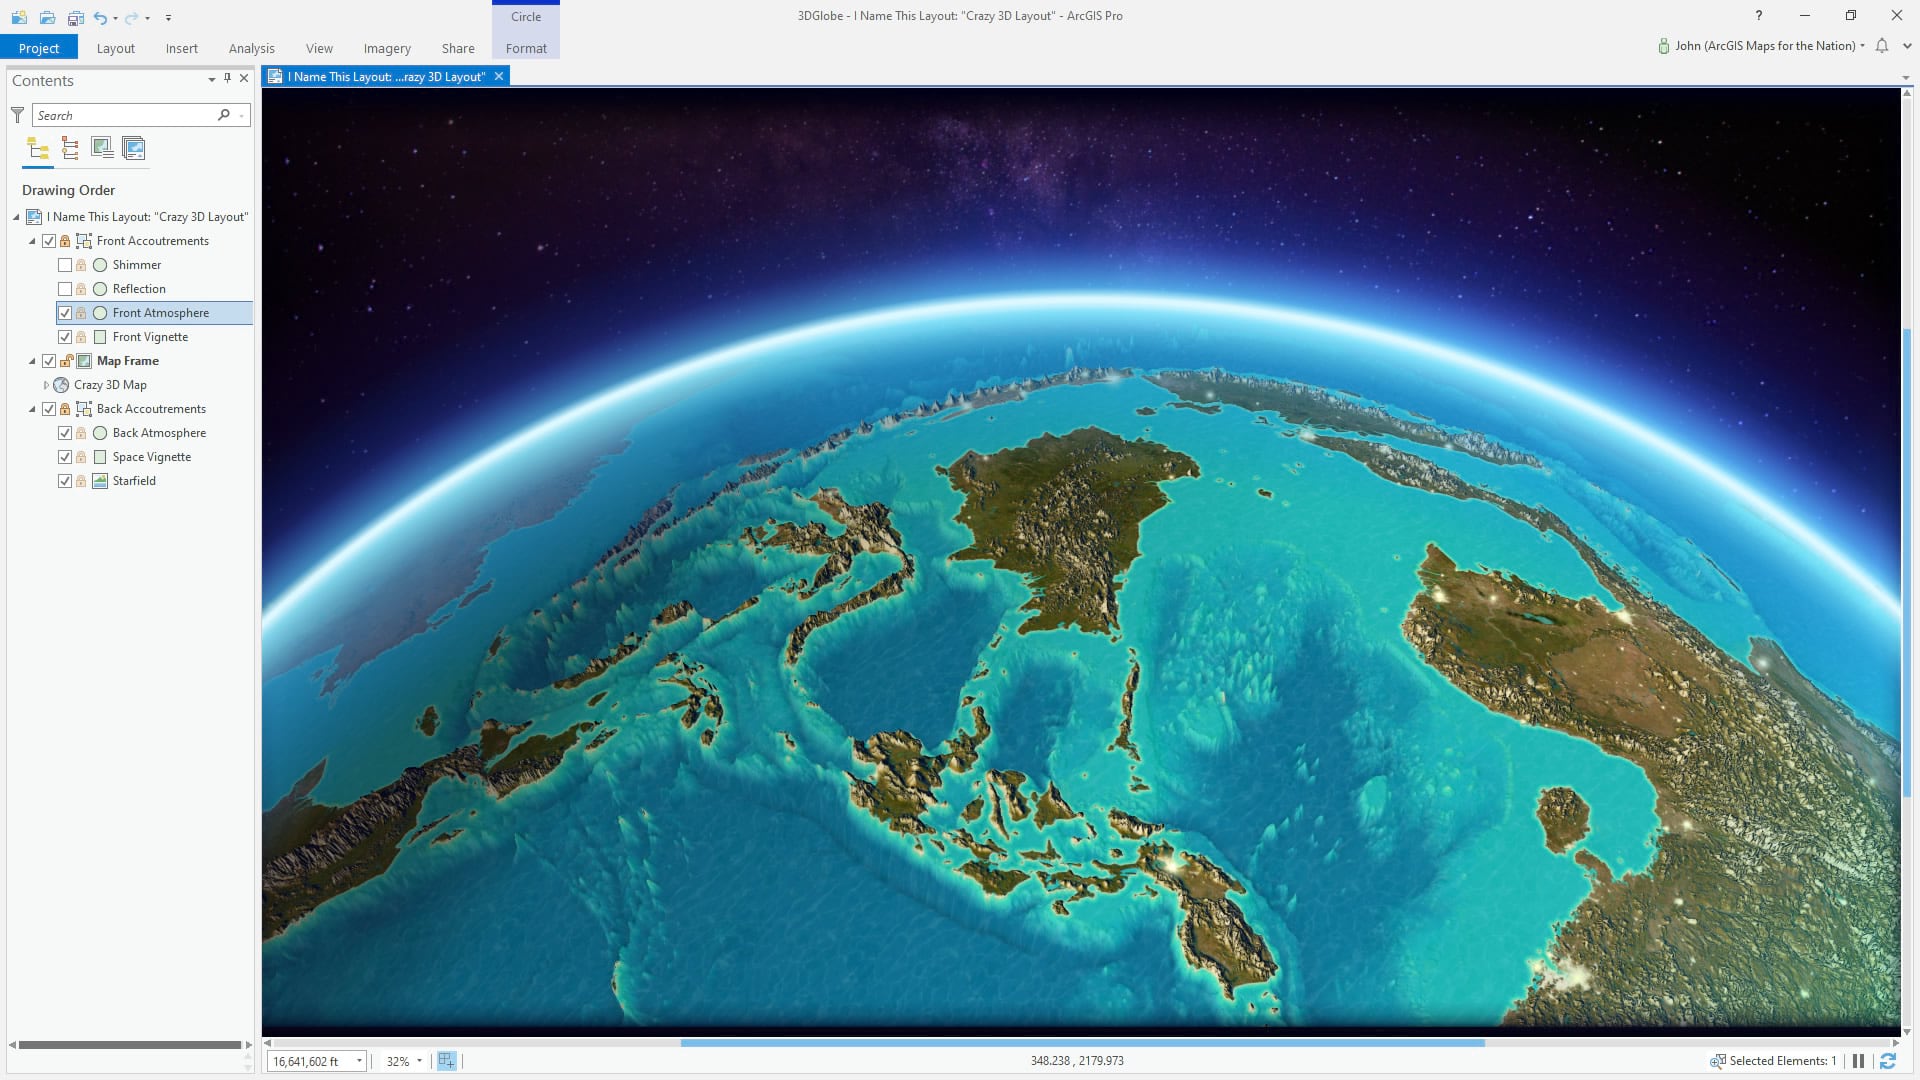Pause drawing with the pause icon
Image resolution: width=1920 pixels, height=1080 pixels.
pos(1858,1061)
